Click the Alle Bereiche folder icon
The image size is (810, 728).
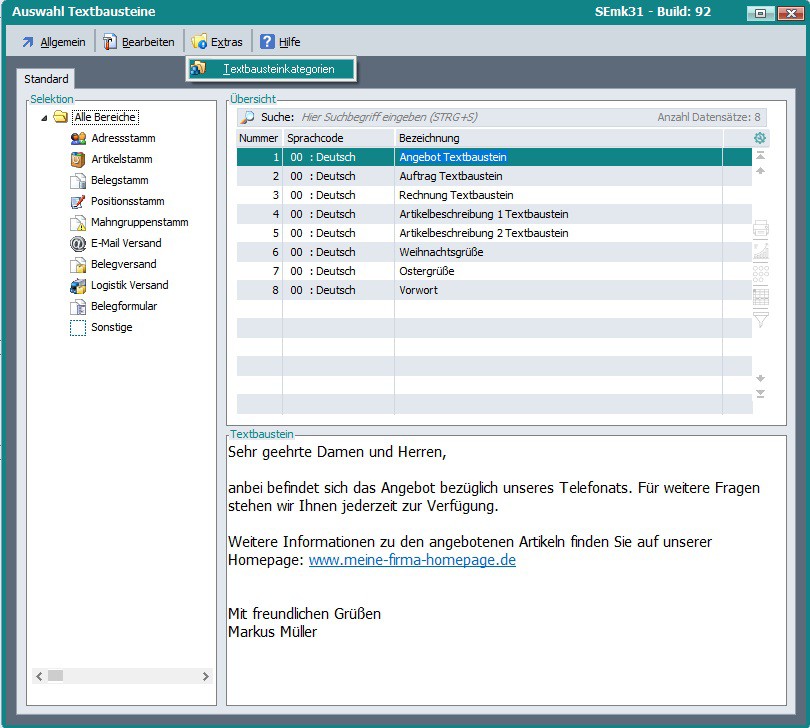[x=60, y=117]
